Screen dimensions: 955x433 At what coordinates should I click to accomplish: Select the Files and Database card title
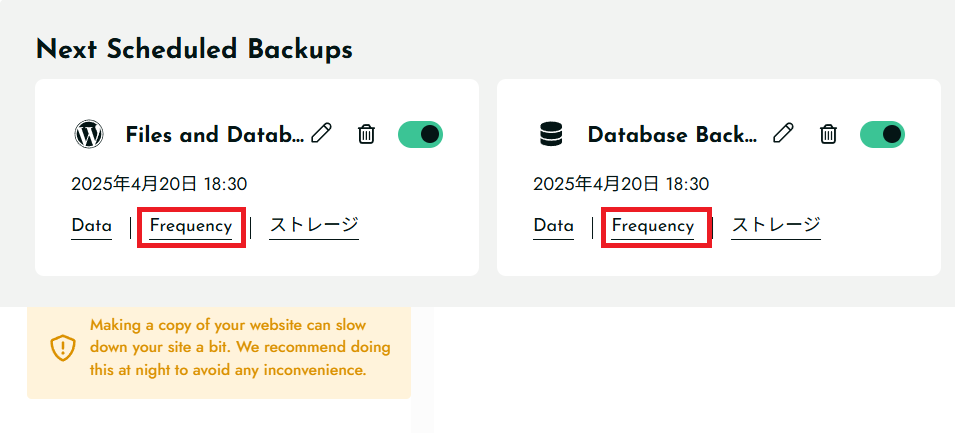click(x=215, y=135)
